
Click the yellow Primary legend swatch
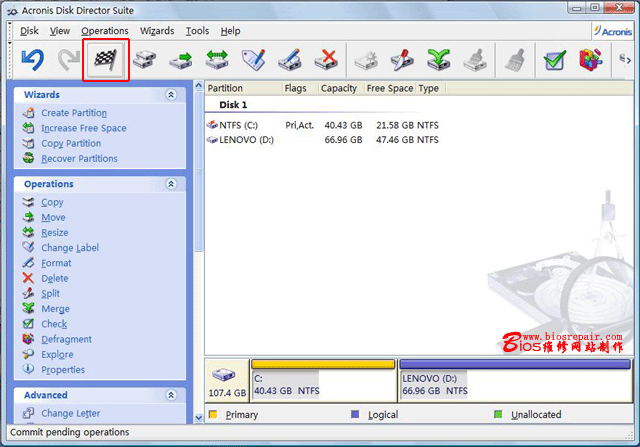(213, 415)
